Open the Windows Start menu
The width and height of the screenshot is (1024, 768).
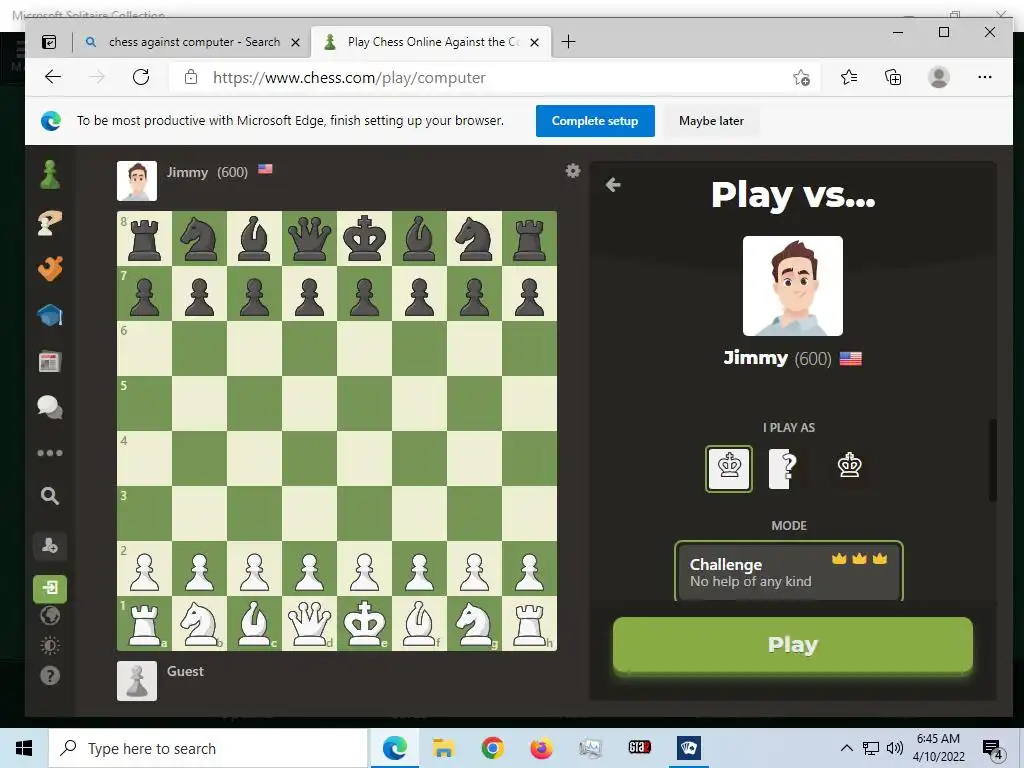(x=24, y=748)
